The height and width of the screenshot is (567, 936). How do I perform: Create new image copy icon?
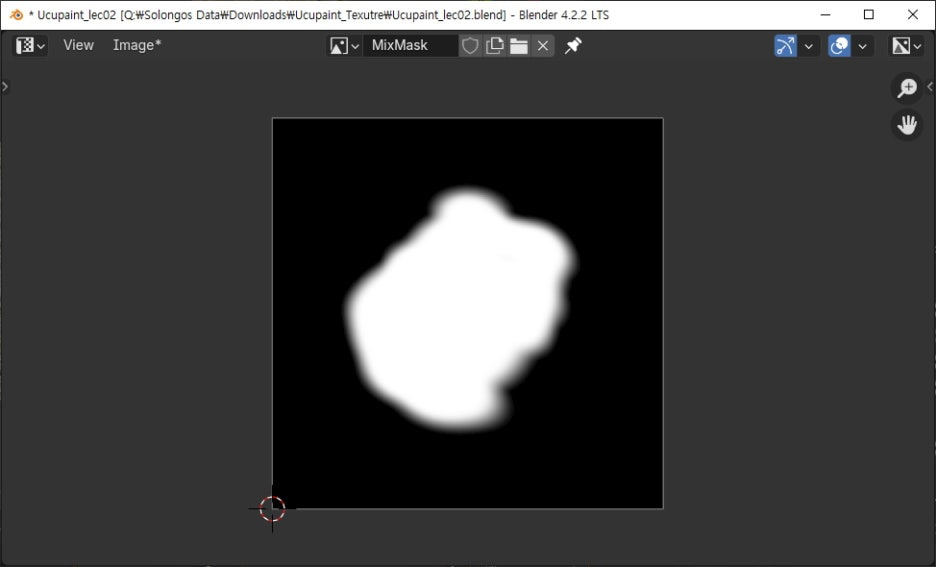tap(494, 45)
